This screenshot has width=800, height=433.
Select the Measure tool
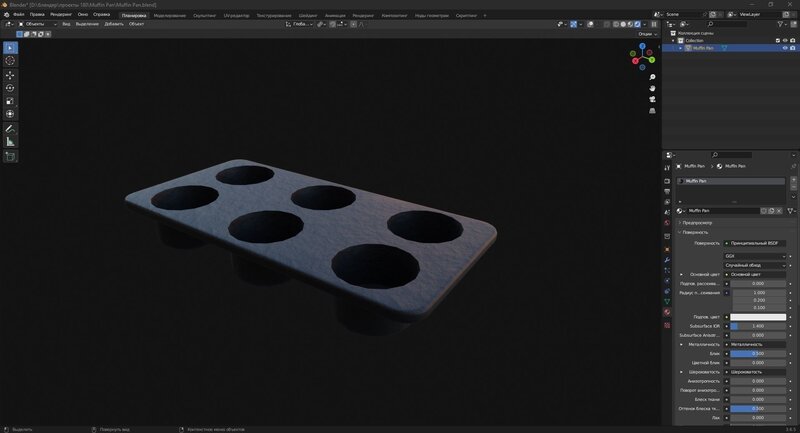[x=10, y=142]
